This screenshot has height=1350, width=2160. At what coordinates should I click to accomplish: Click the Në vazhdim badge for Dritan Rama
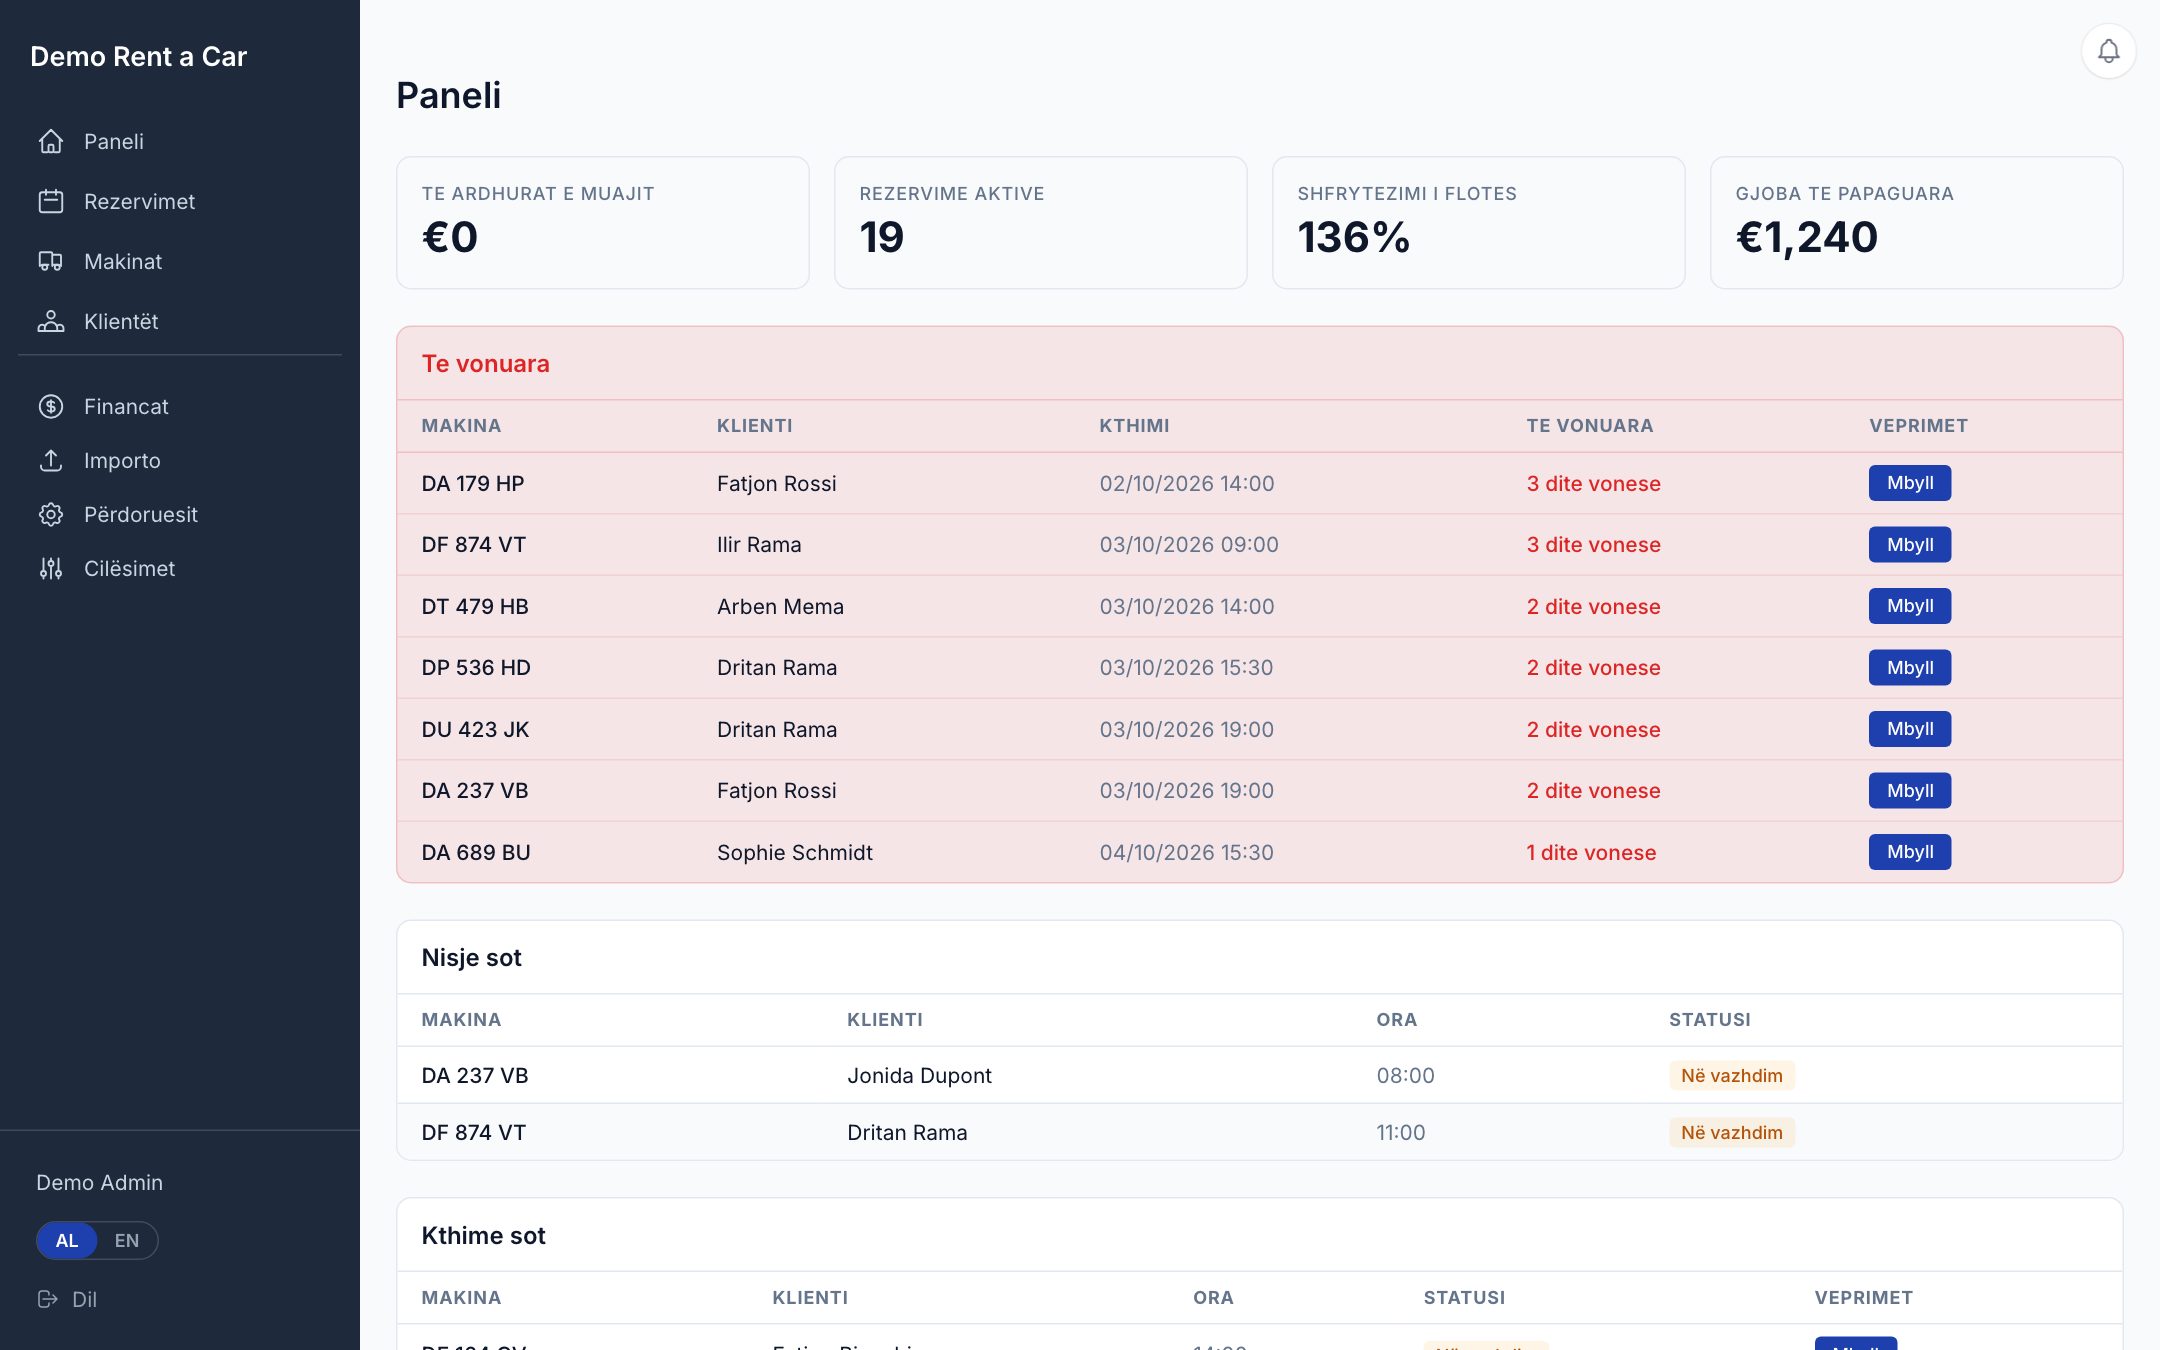(x=1731, y=1132)
